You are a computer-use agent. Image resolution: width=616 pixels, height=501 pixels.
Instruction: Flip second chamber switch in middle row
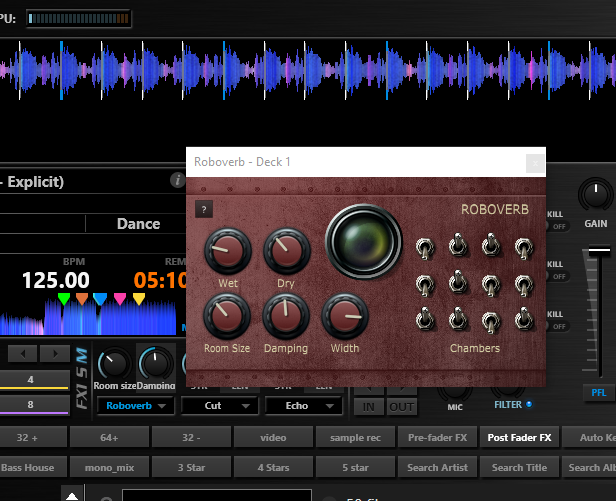[458, 281]
